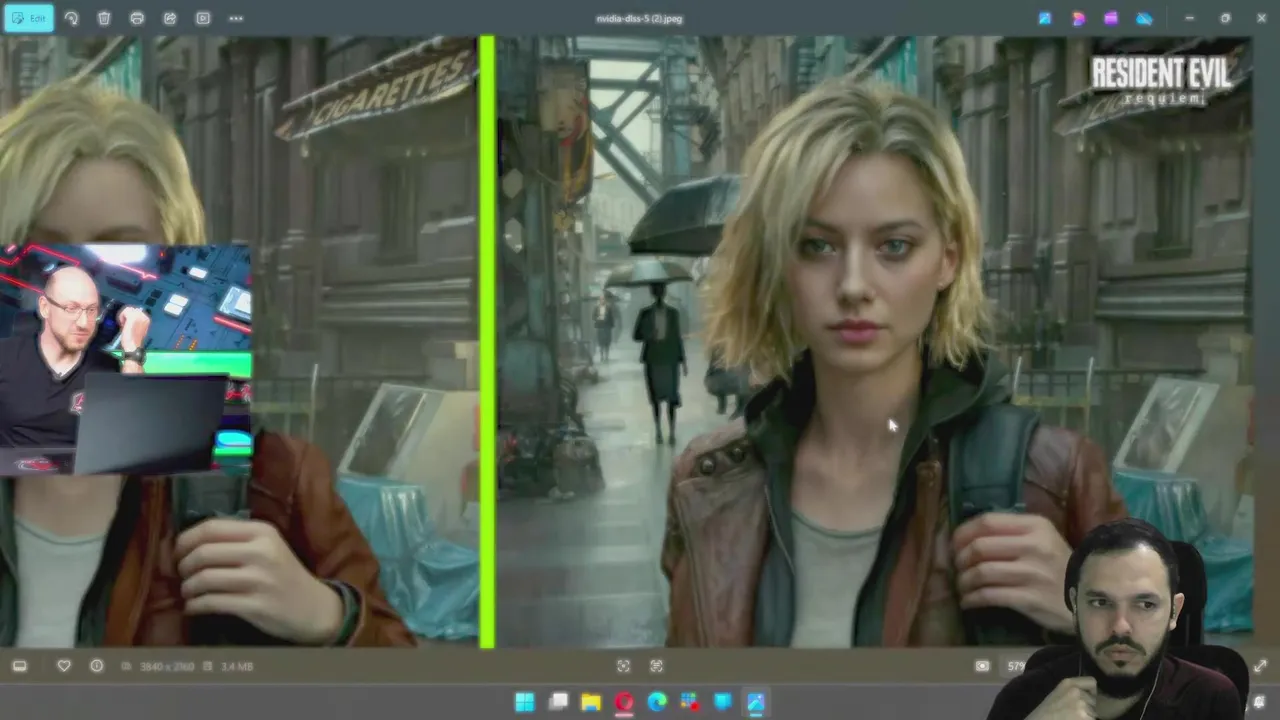
Task: Launch Microsoft Edge from the taskbar
Action: [x=657, y=702]
